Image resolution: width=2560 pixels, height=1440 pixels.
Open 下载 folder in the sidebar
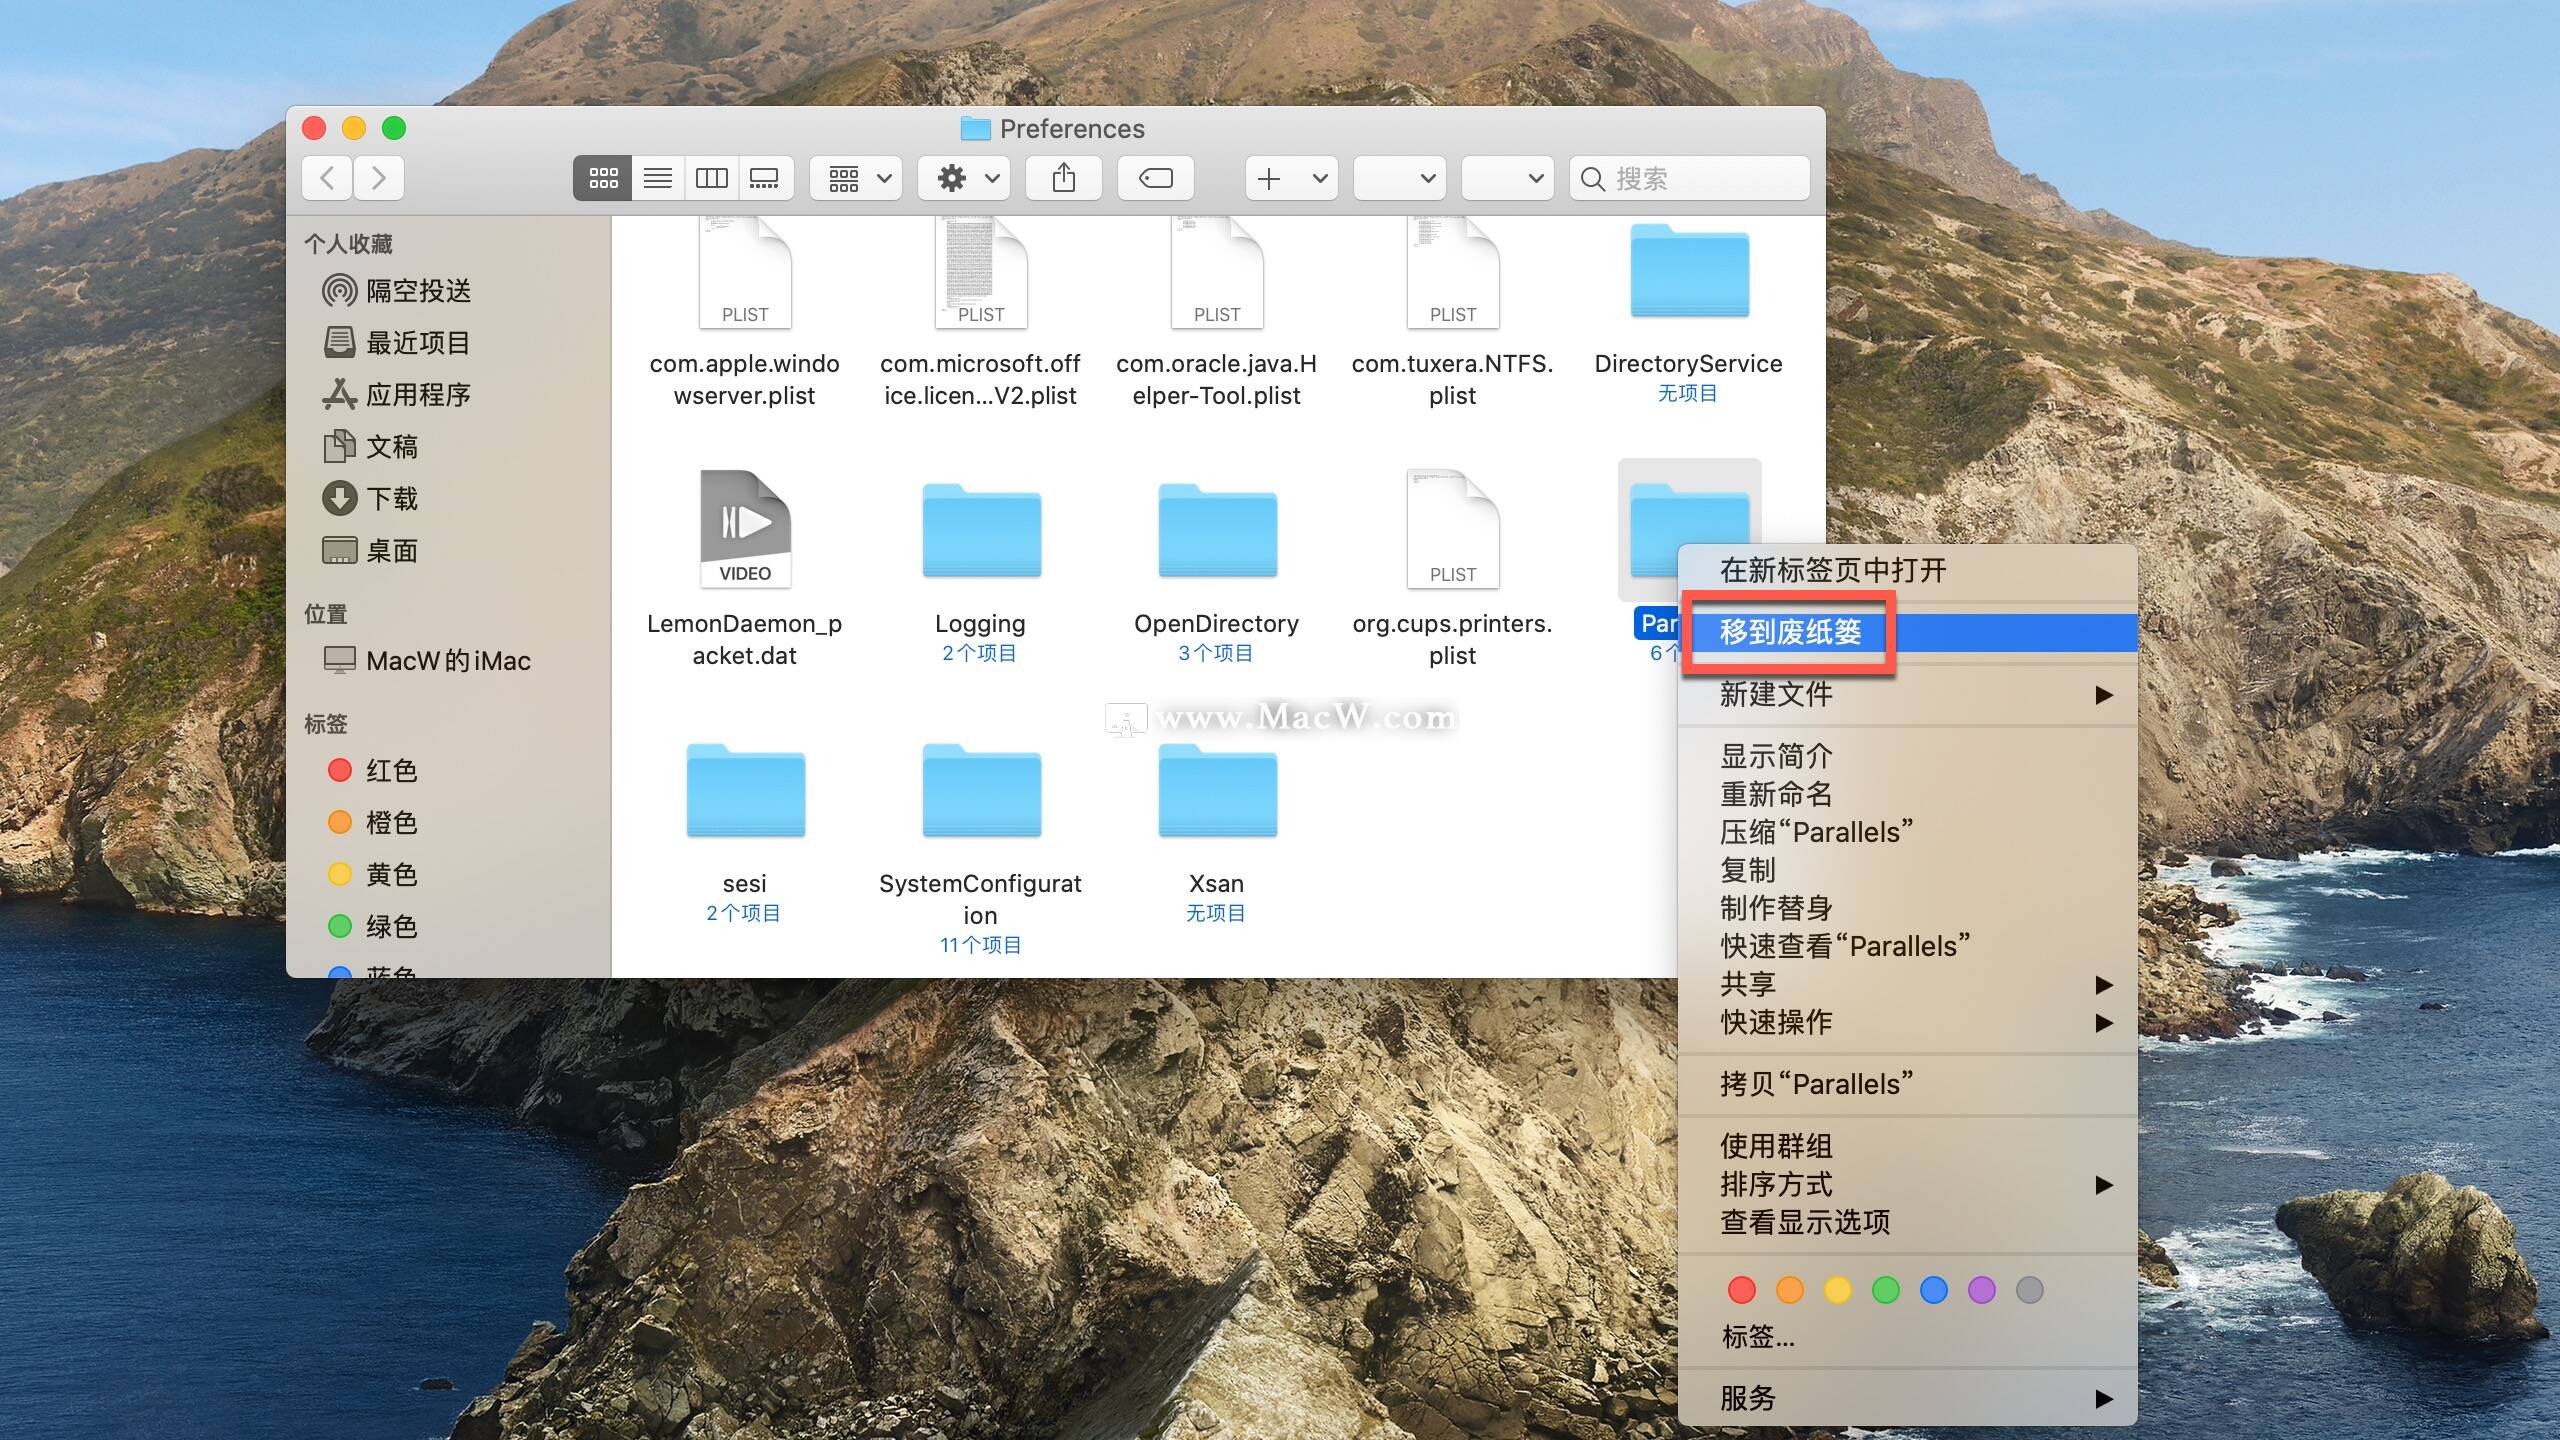391,498
